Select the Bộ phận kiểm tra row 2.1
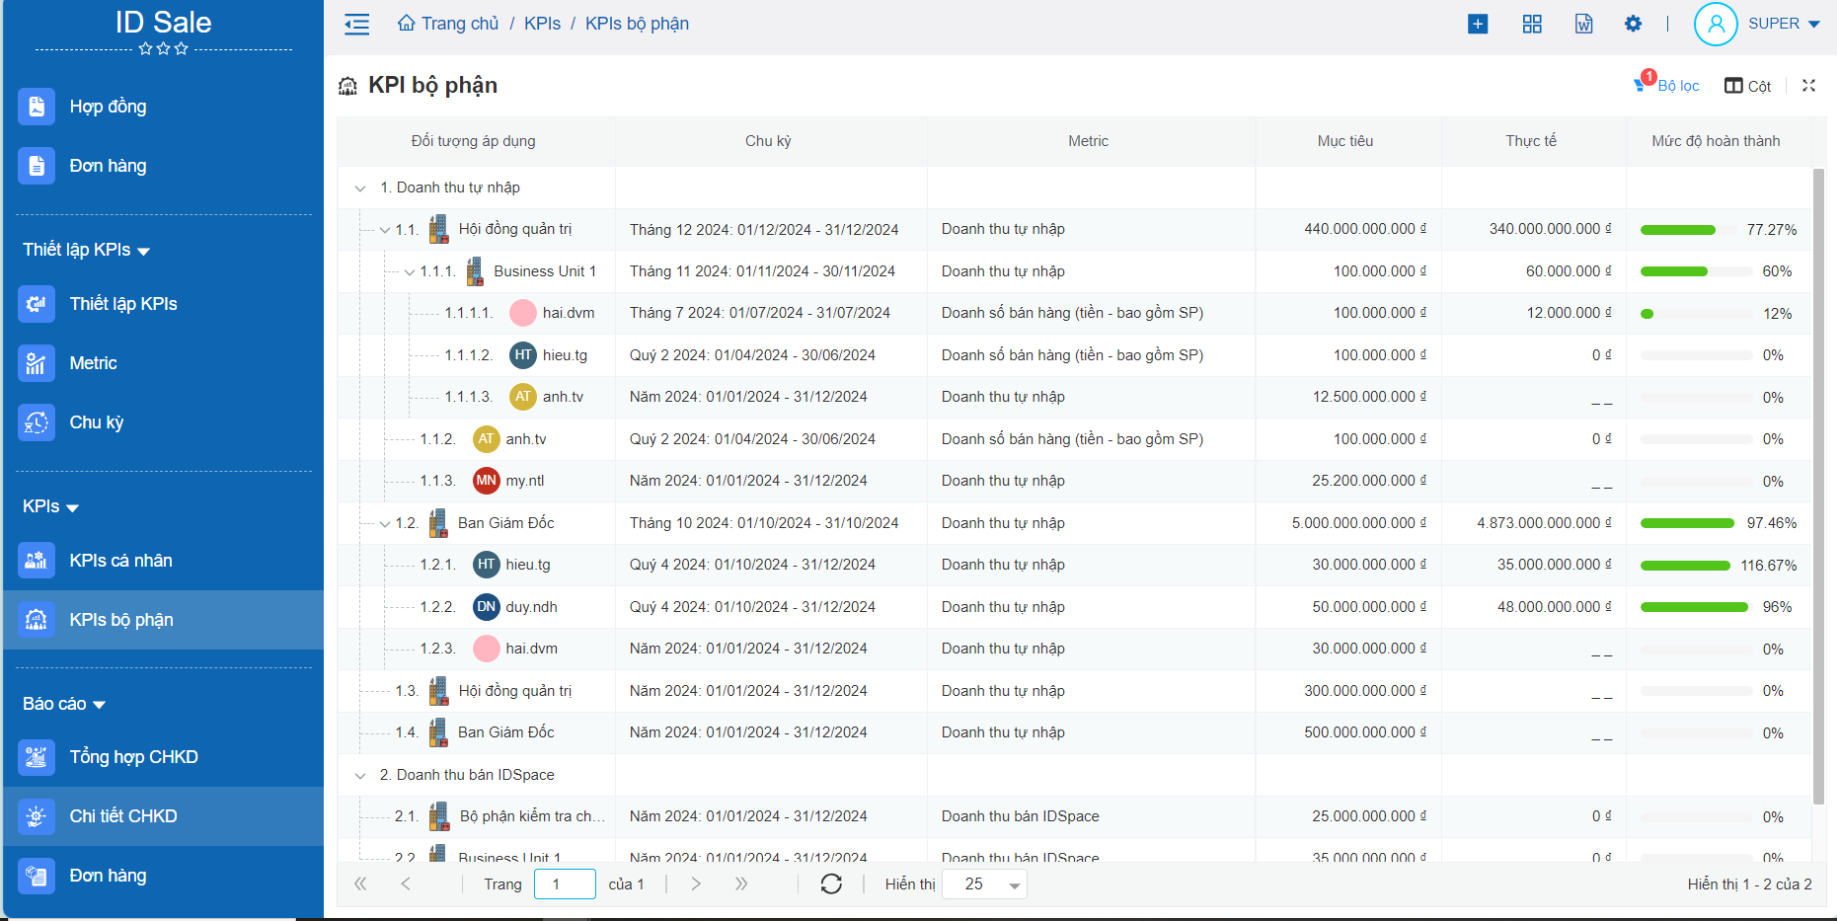The height and width of the screenshot is (921, 1837). pyautogui.click(x=1075, y=817)
